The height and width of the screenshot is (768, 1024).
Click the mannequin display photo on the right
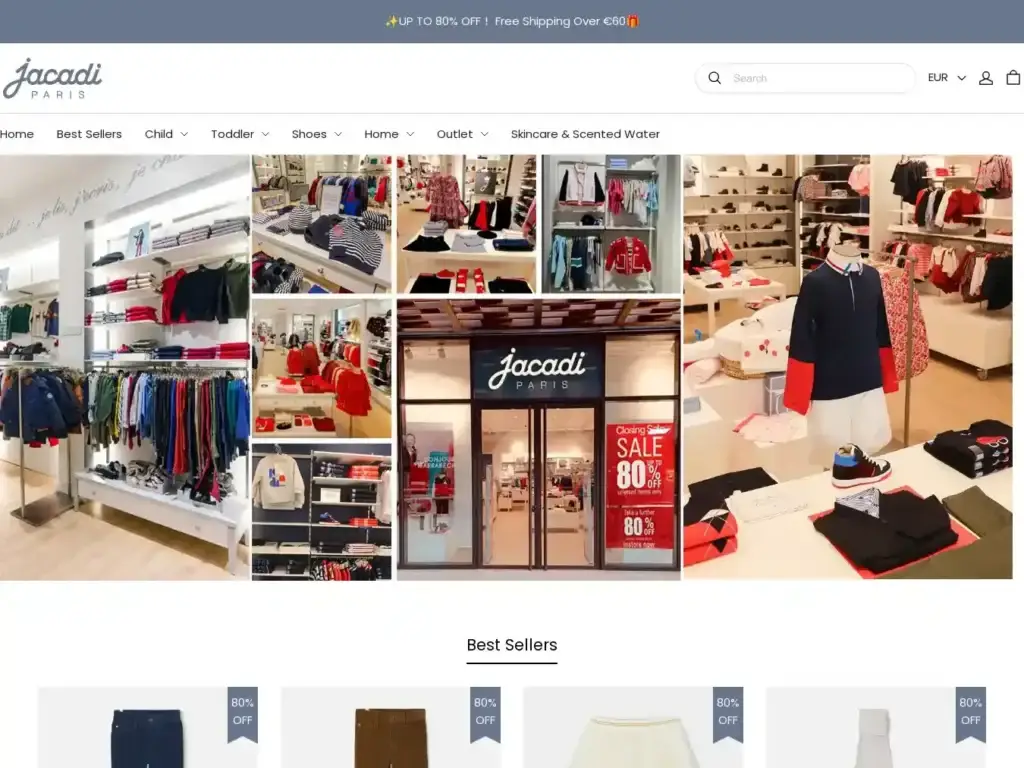pos(848,365)
